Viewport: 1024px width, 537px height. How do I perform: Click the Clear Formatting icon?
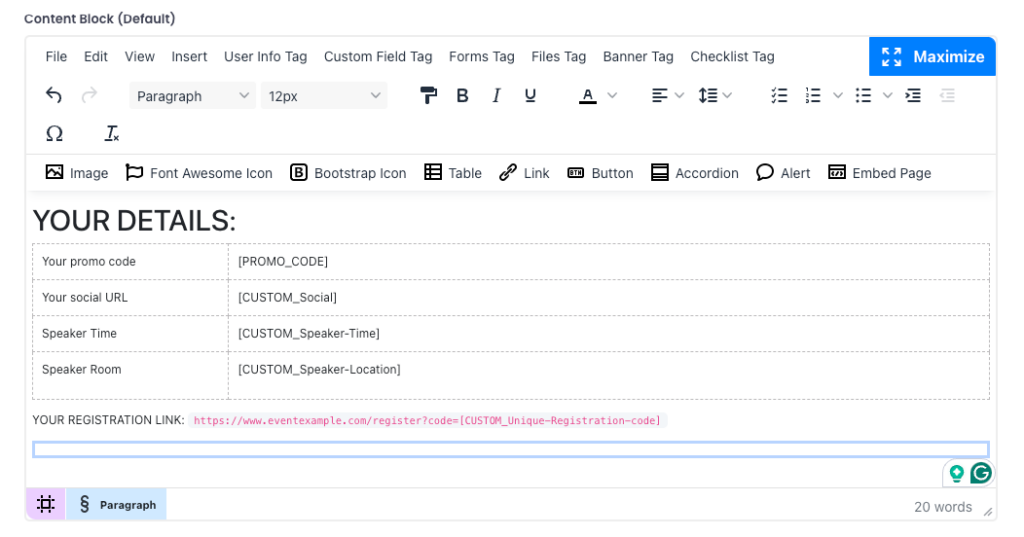click(112, 134)
